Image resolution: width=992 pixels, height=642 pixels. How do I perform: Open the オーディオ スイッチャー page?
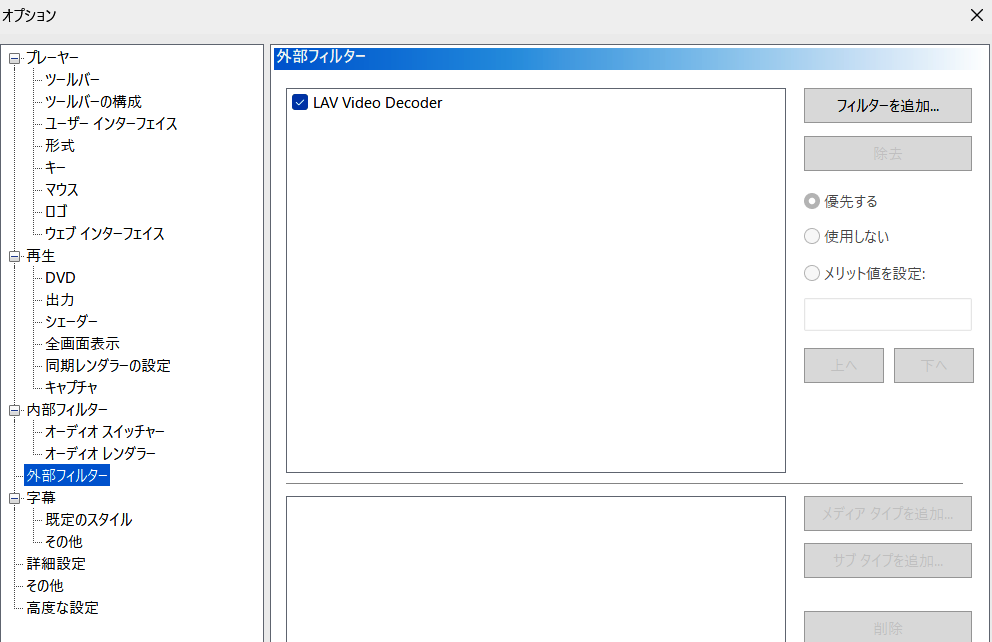coord(105,432)
